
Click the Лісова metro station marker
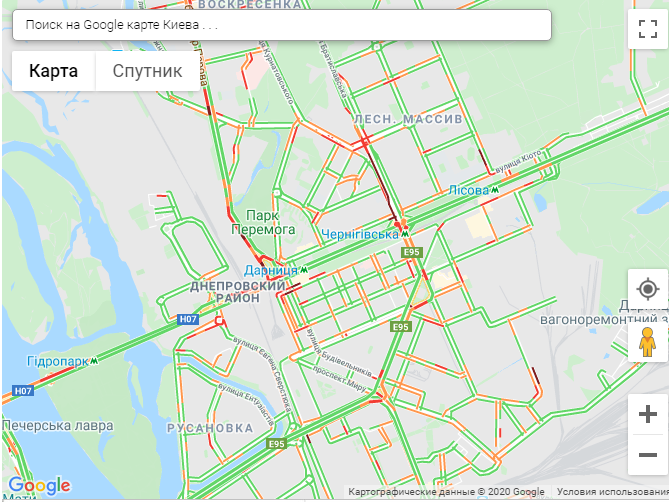pyautogui.click(x=494, y=189)
